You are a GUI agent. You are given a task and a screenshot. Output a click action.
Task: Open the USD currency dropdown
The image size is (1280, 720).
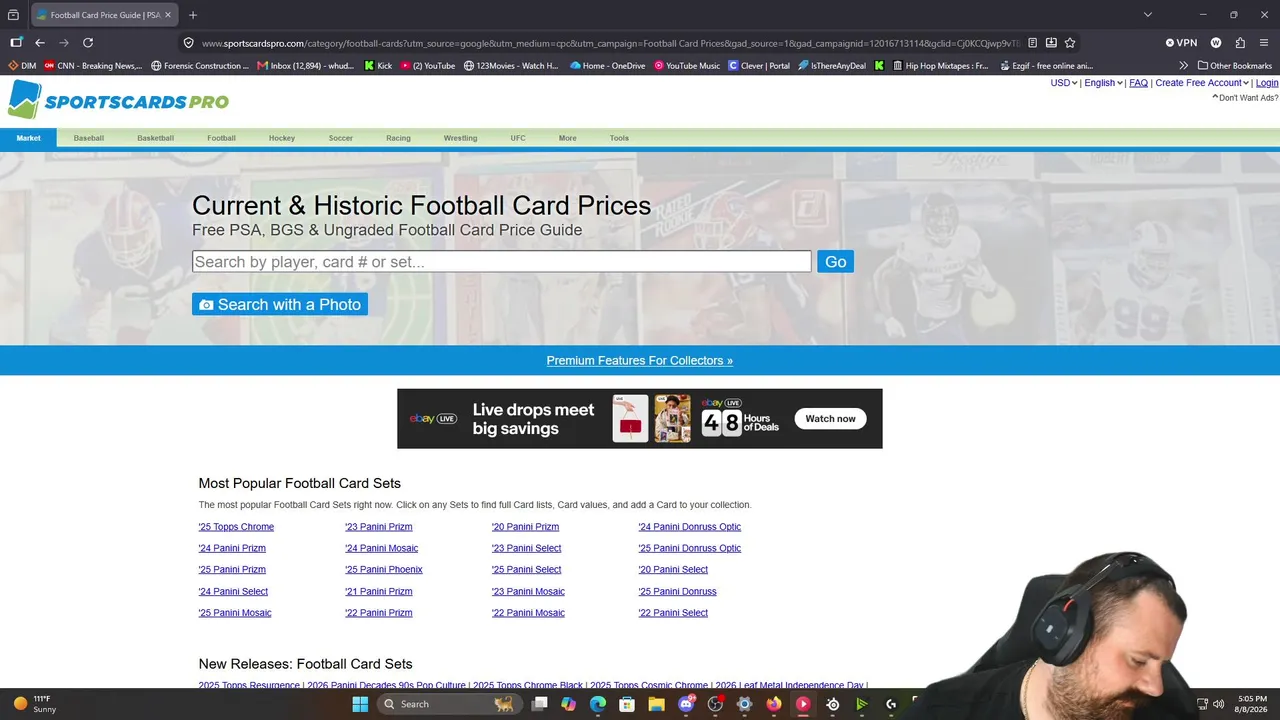[x=1064, y=83]
